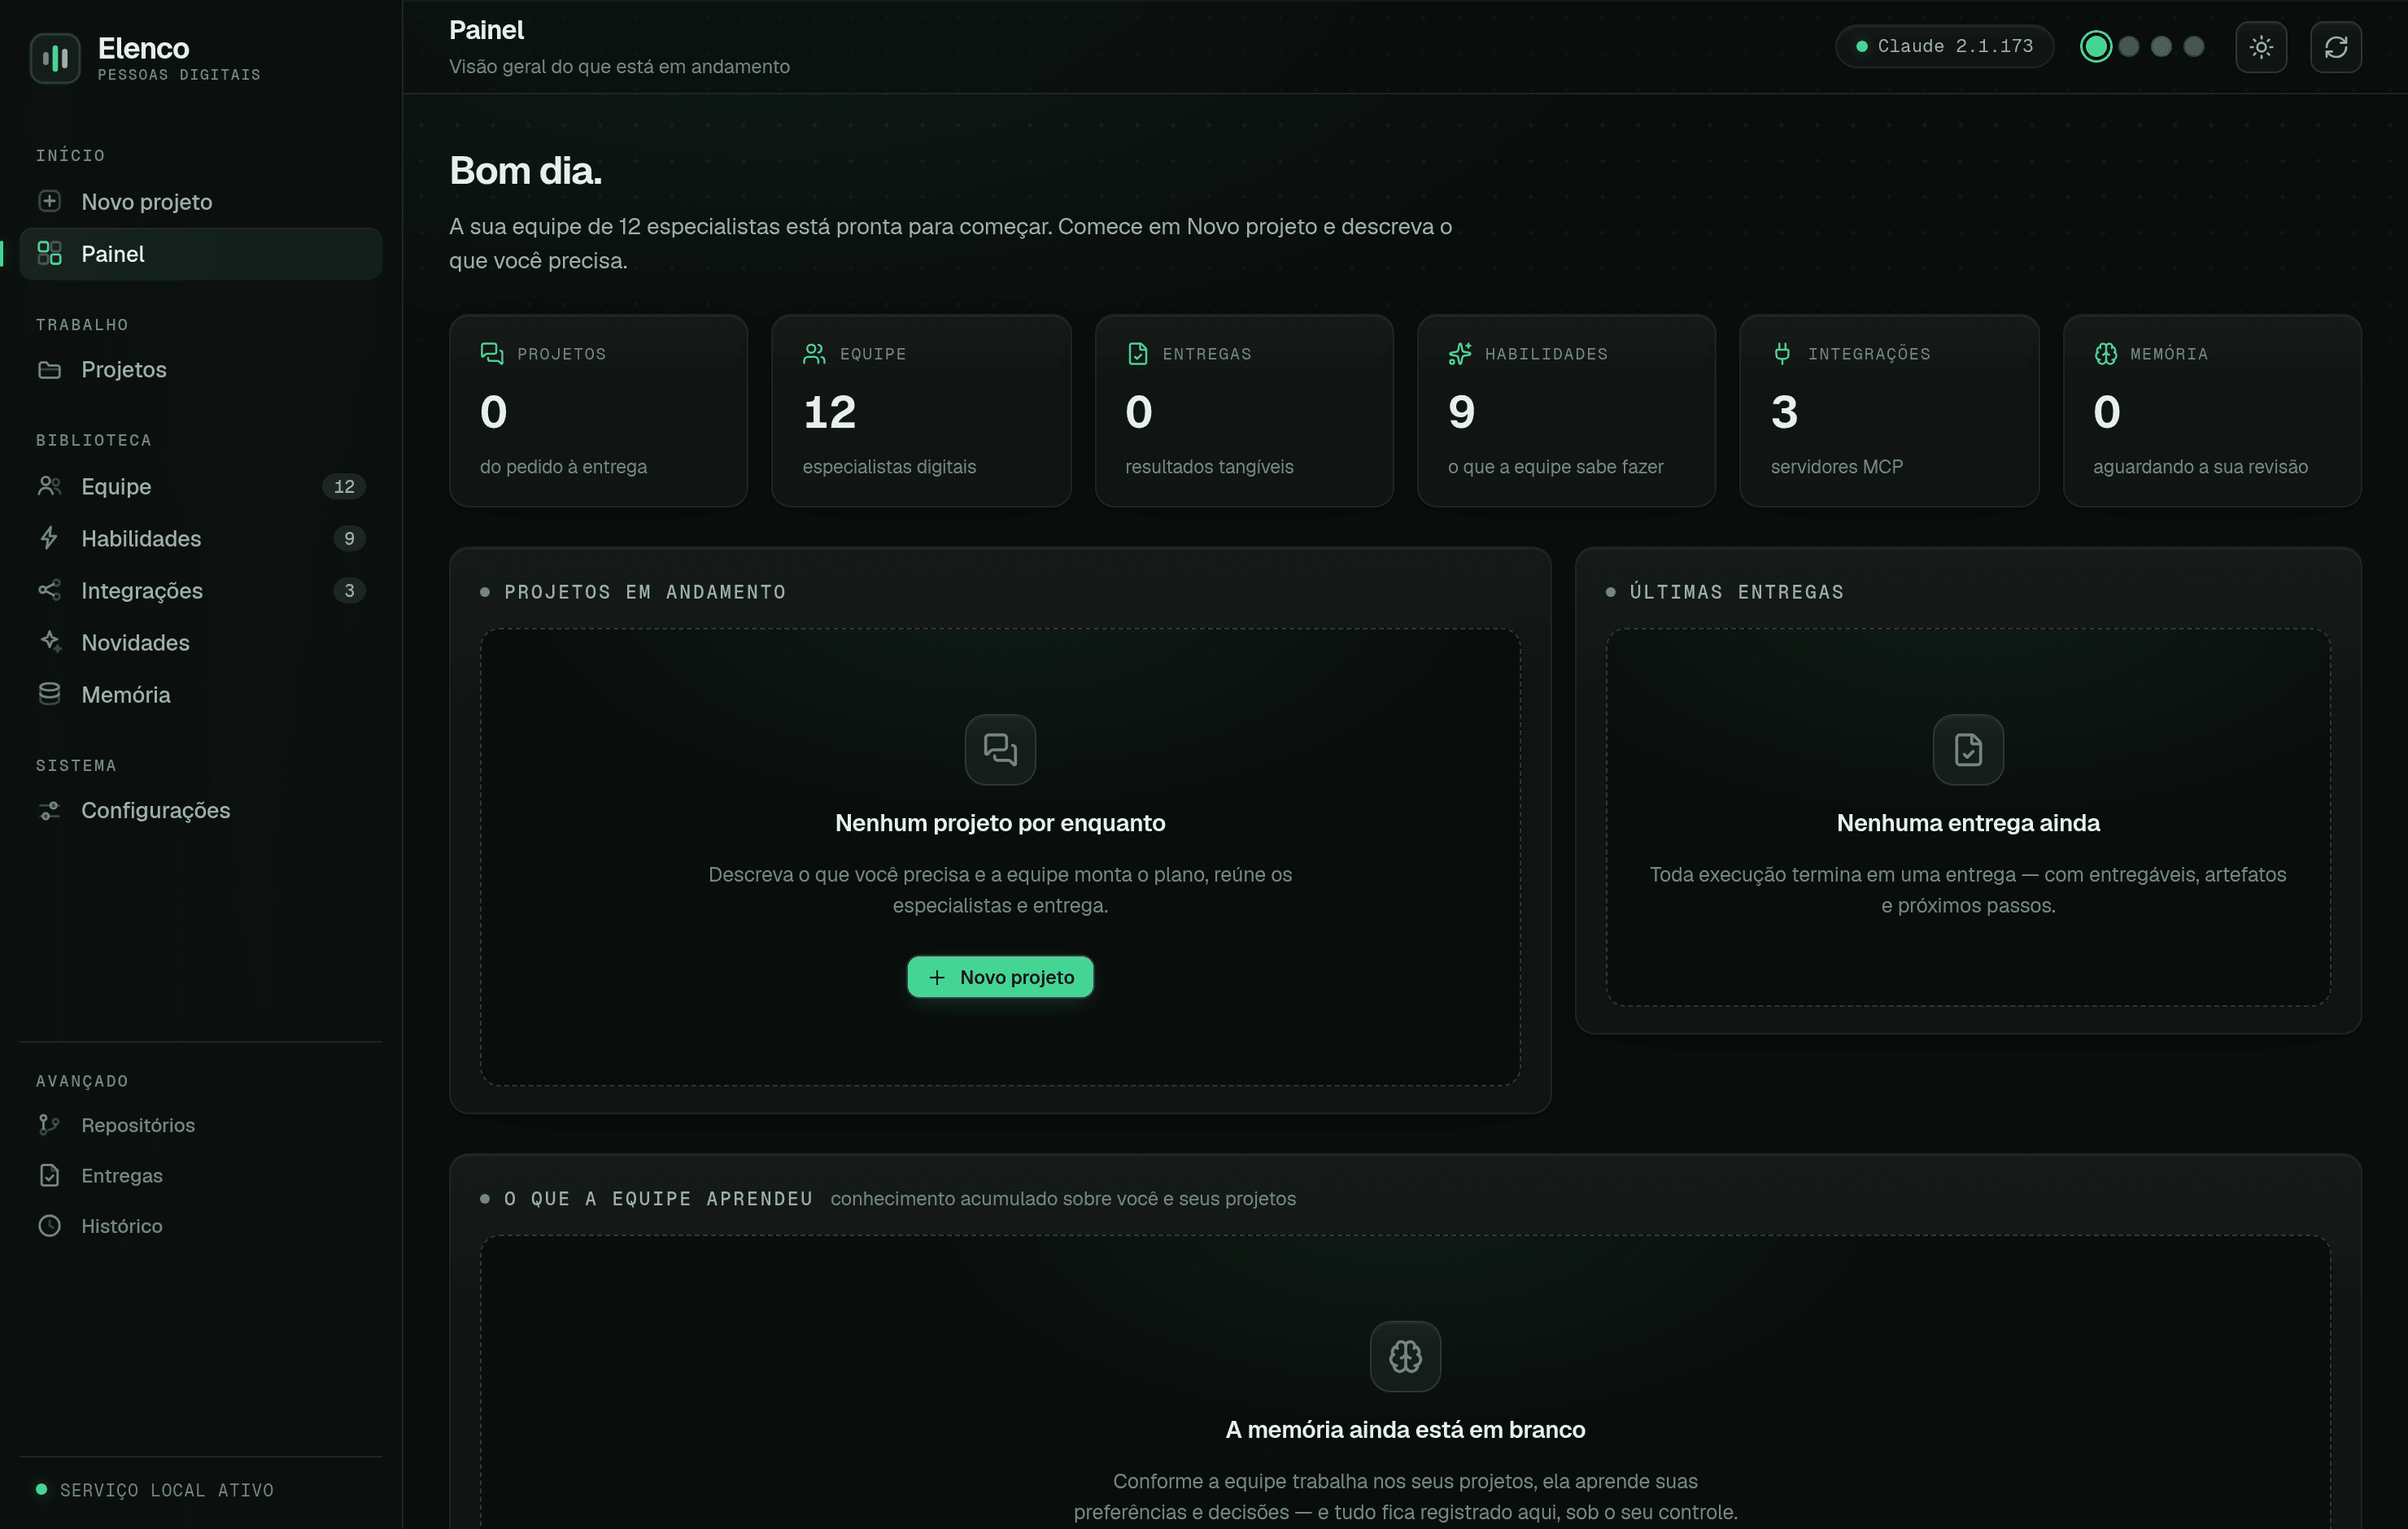The image size is (2408, 1529).
Task: Click the 'aguardando a sua revisão' caption
Action: (x=2200, y=467)
